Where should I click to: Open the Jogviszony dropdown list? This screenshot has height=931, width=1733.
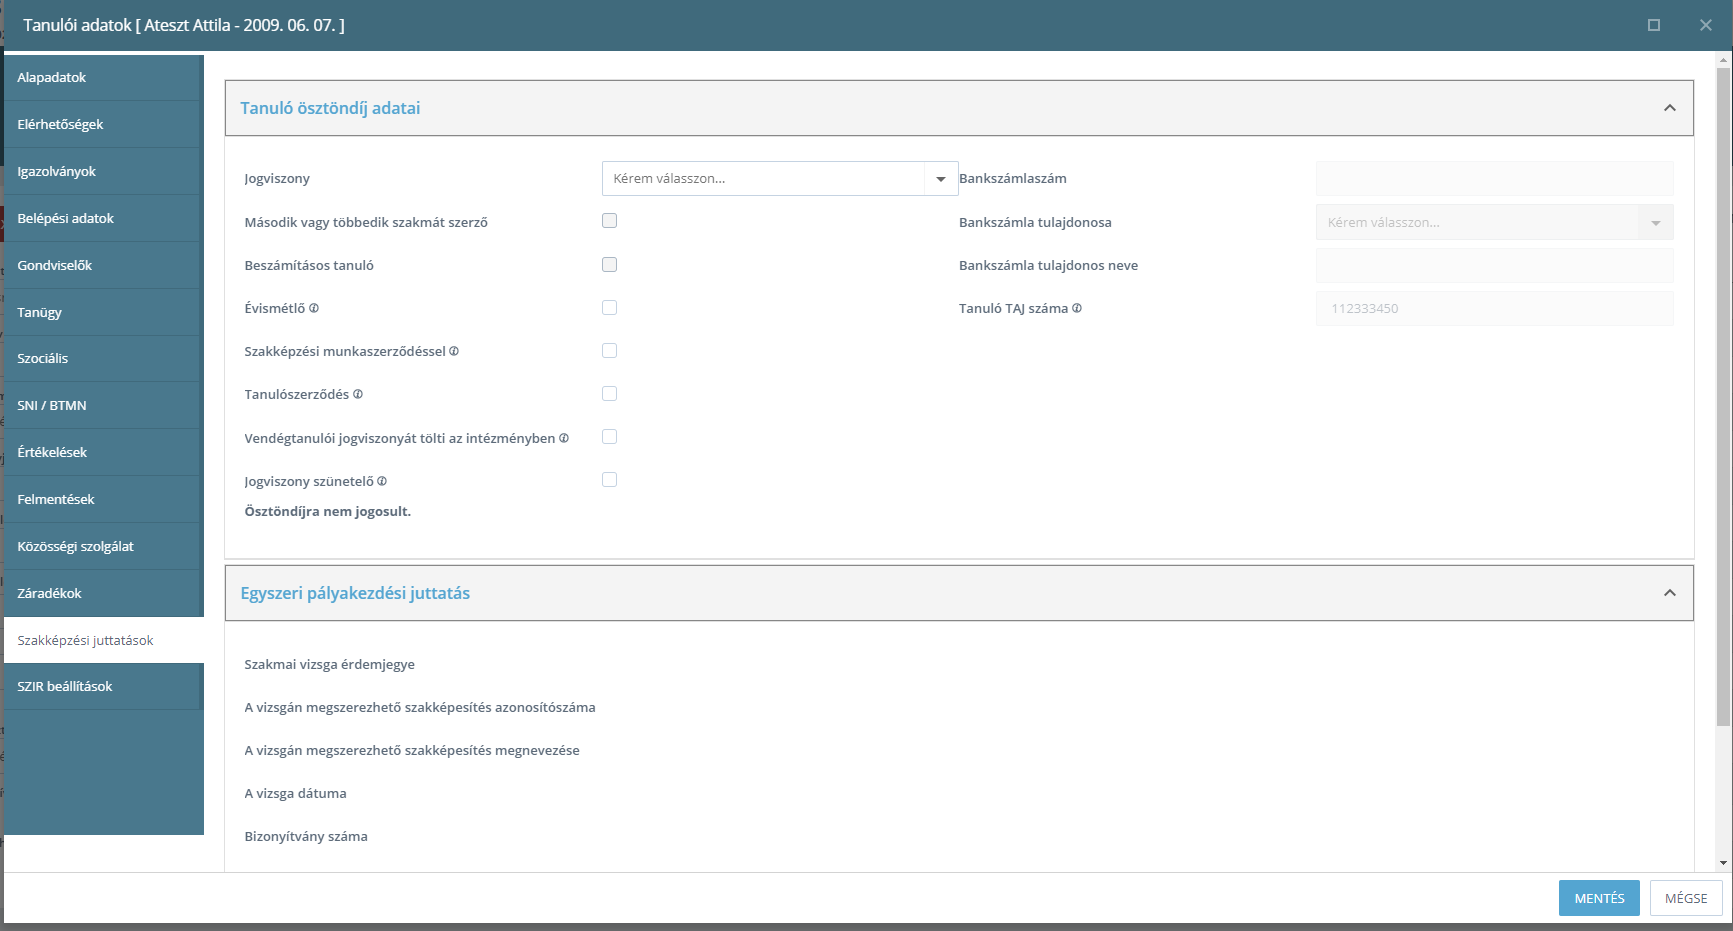pyautogui.click(x=780, y=178)
